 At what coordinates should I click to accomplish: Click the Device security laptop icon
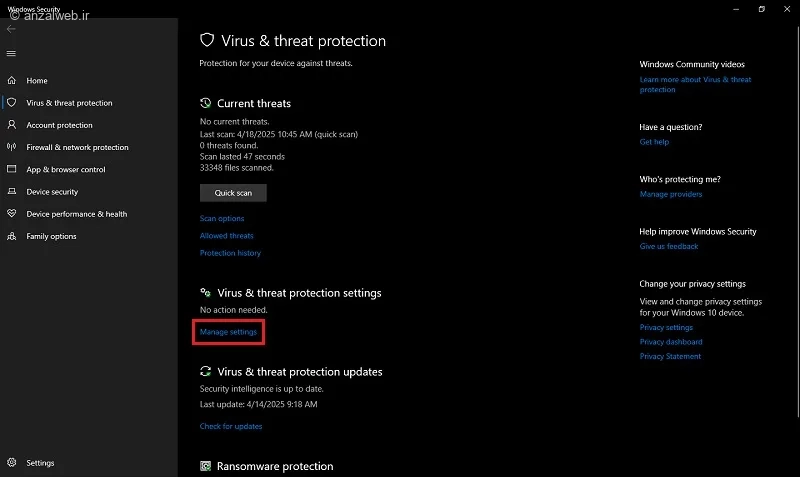click(12, 192)
